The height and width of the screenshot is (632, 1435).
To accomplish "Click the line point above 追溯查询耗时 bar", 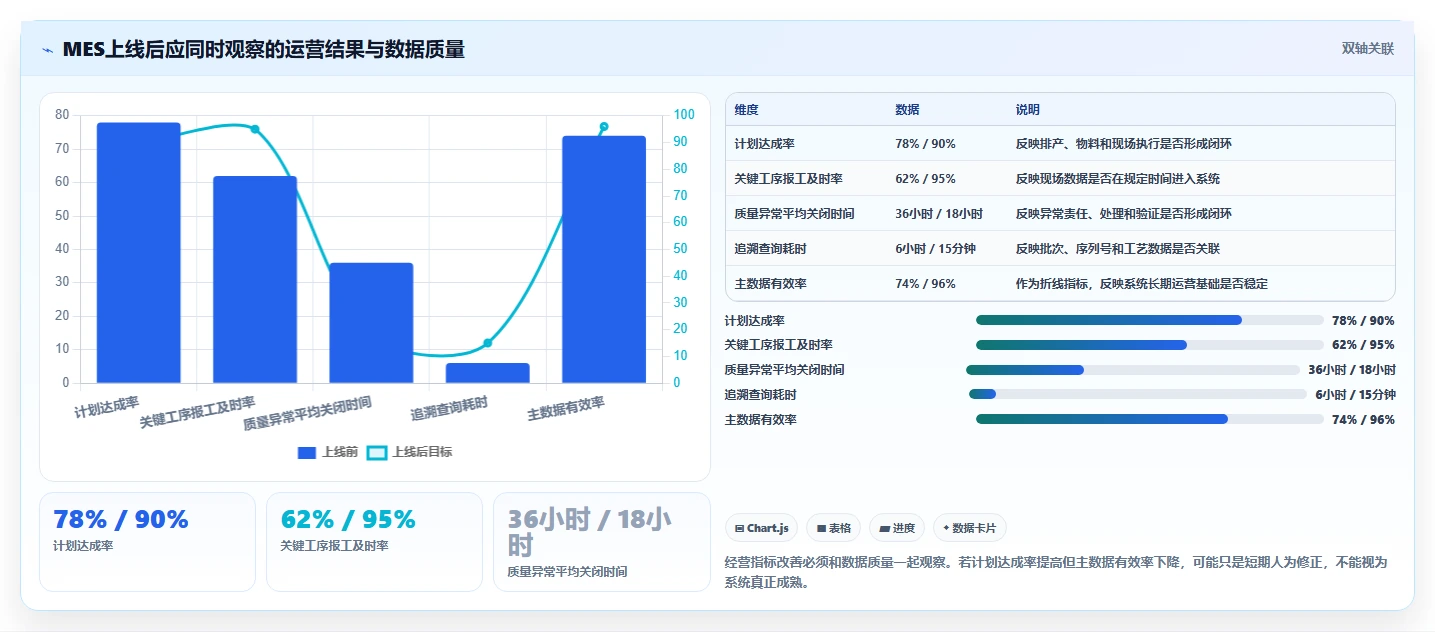I will pos(488,343).
